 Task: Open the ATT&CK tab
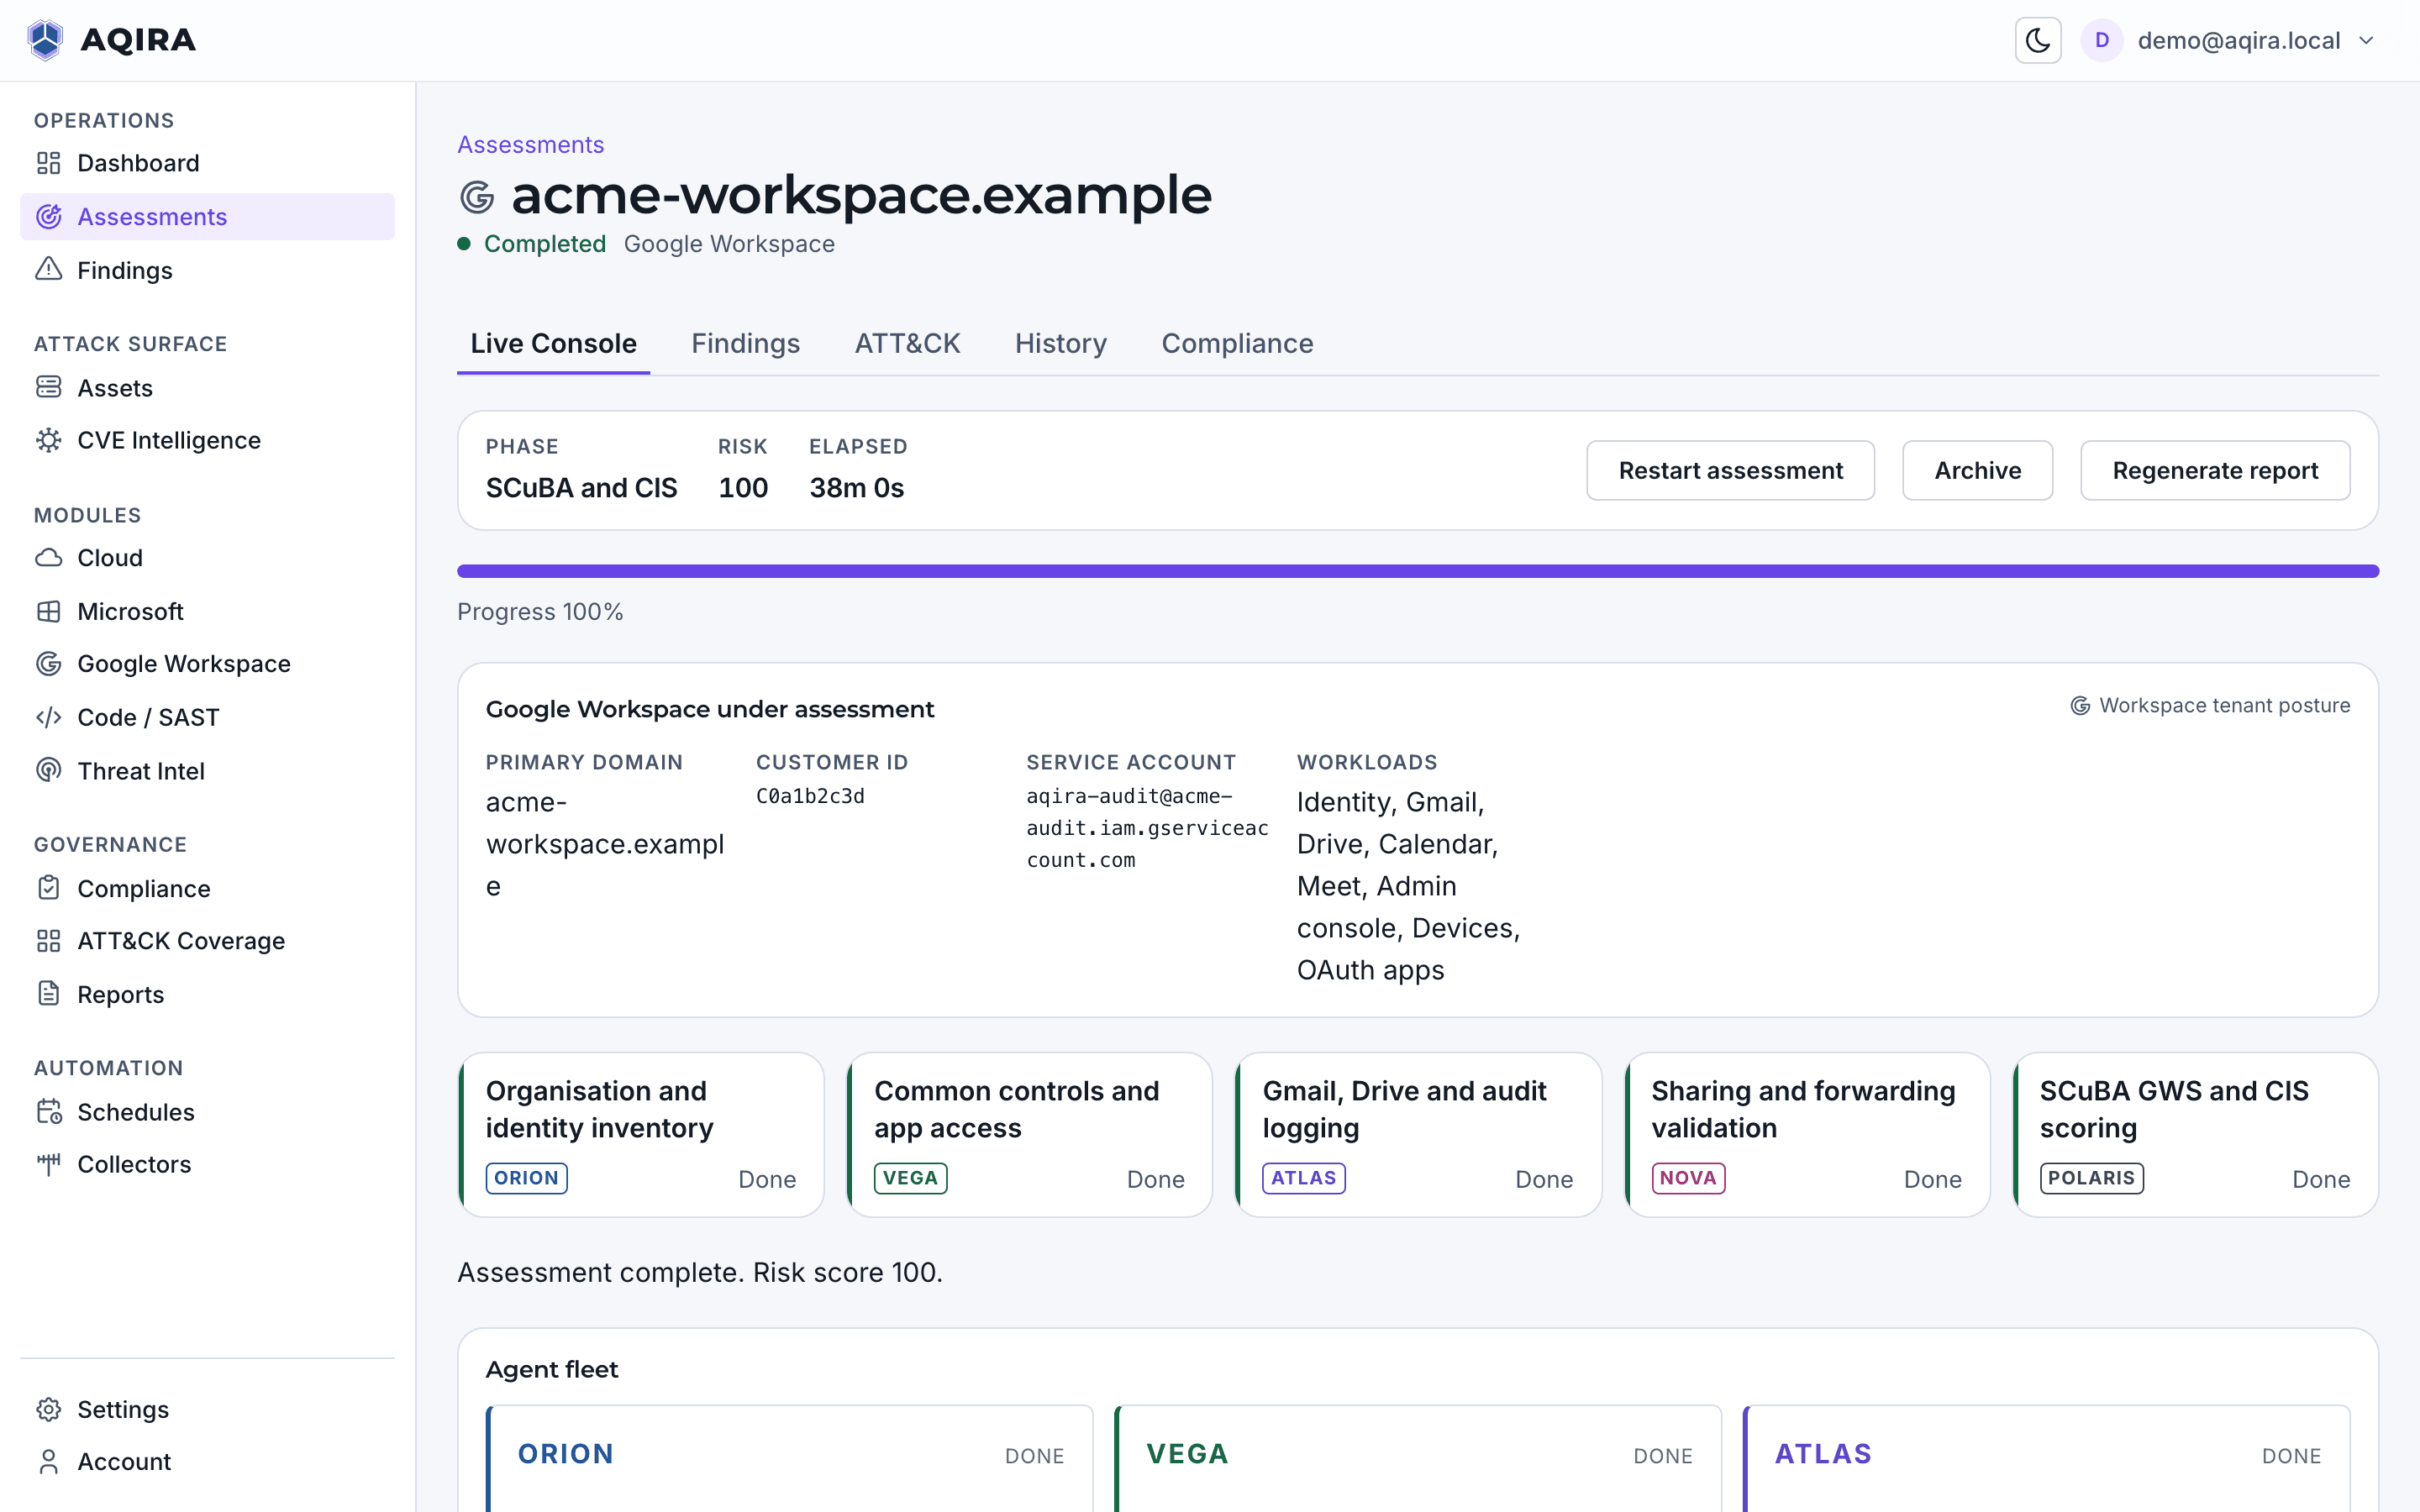(x=907, y=343)
